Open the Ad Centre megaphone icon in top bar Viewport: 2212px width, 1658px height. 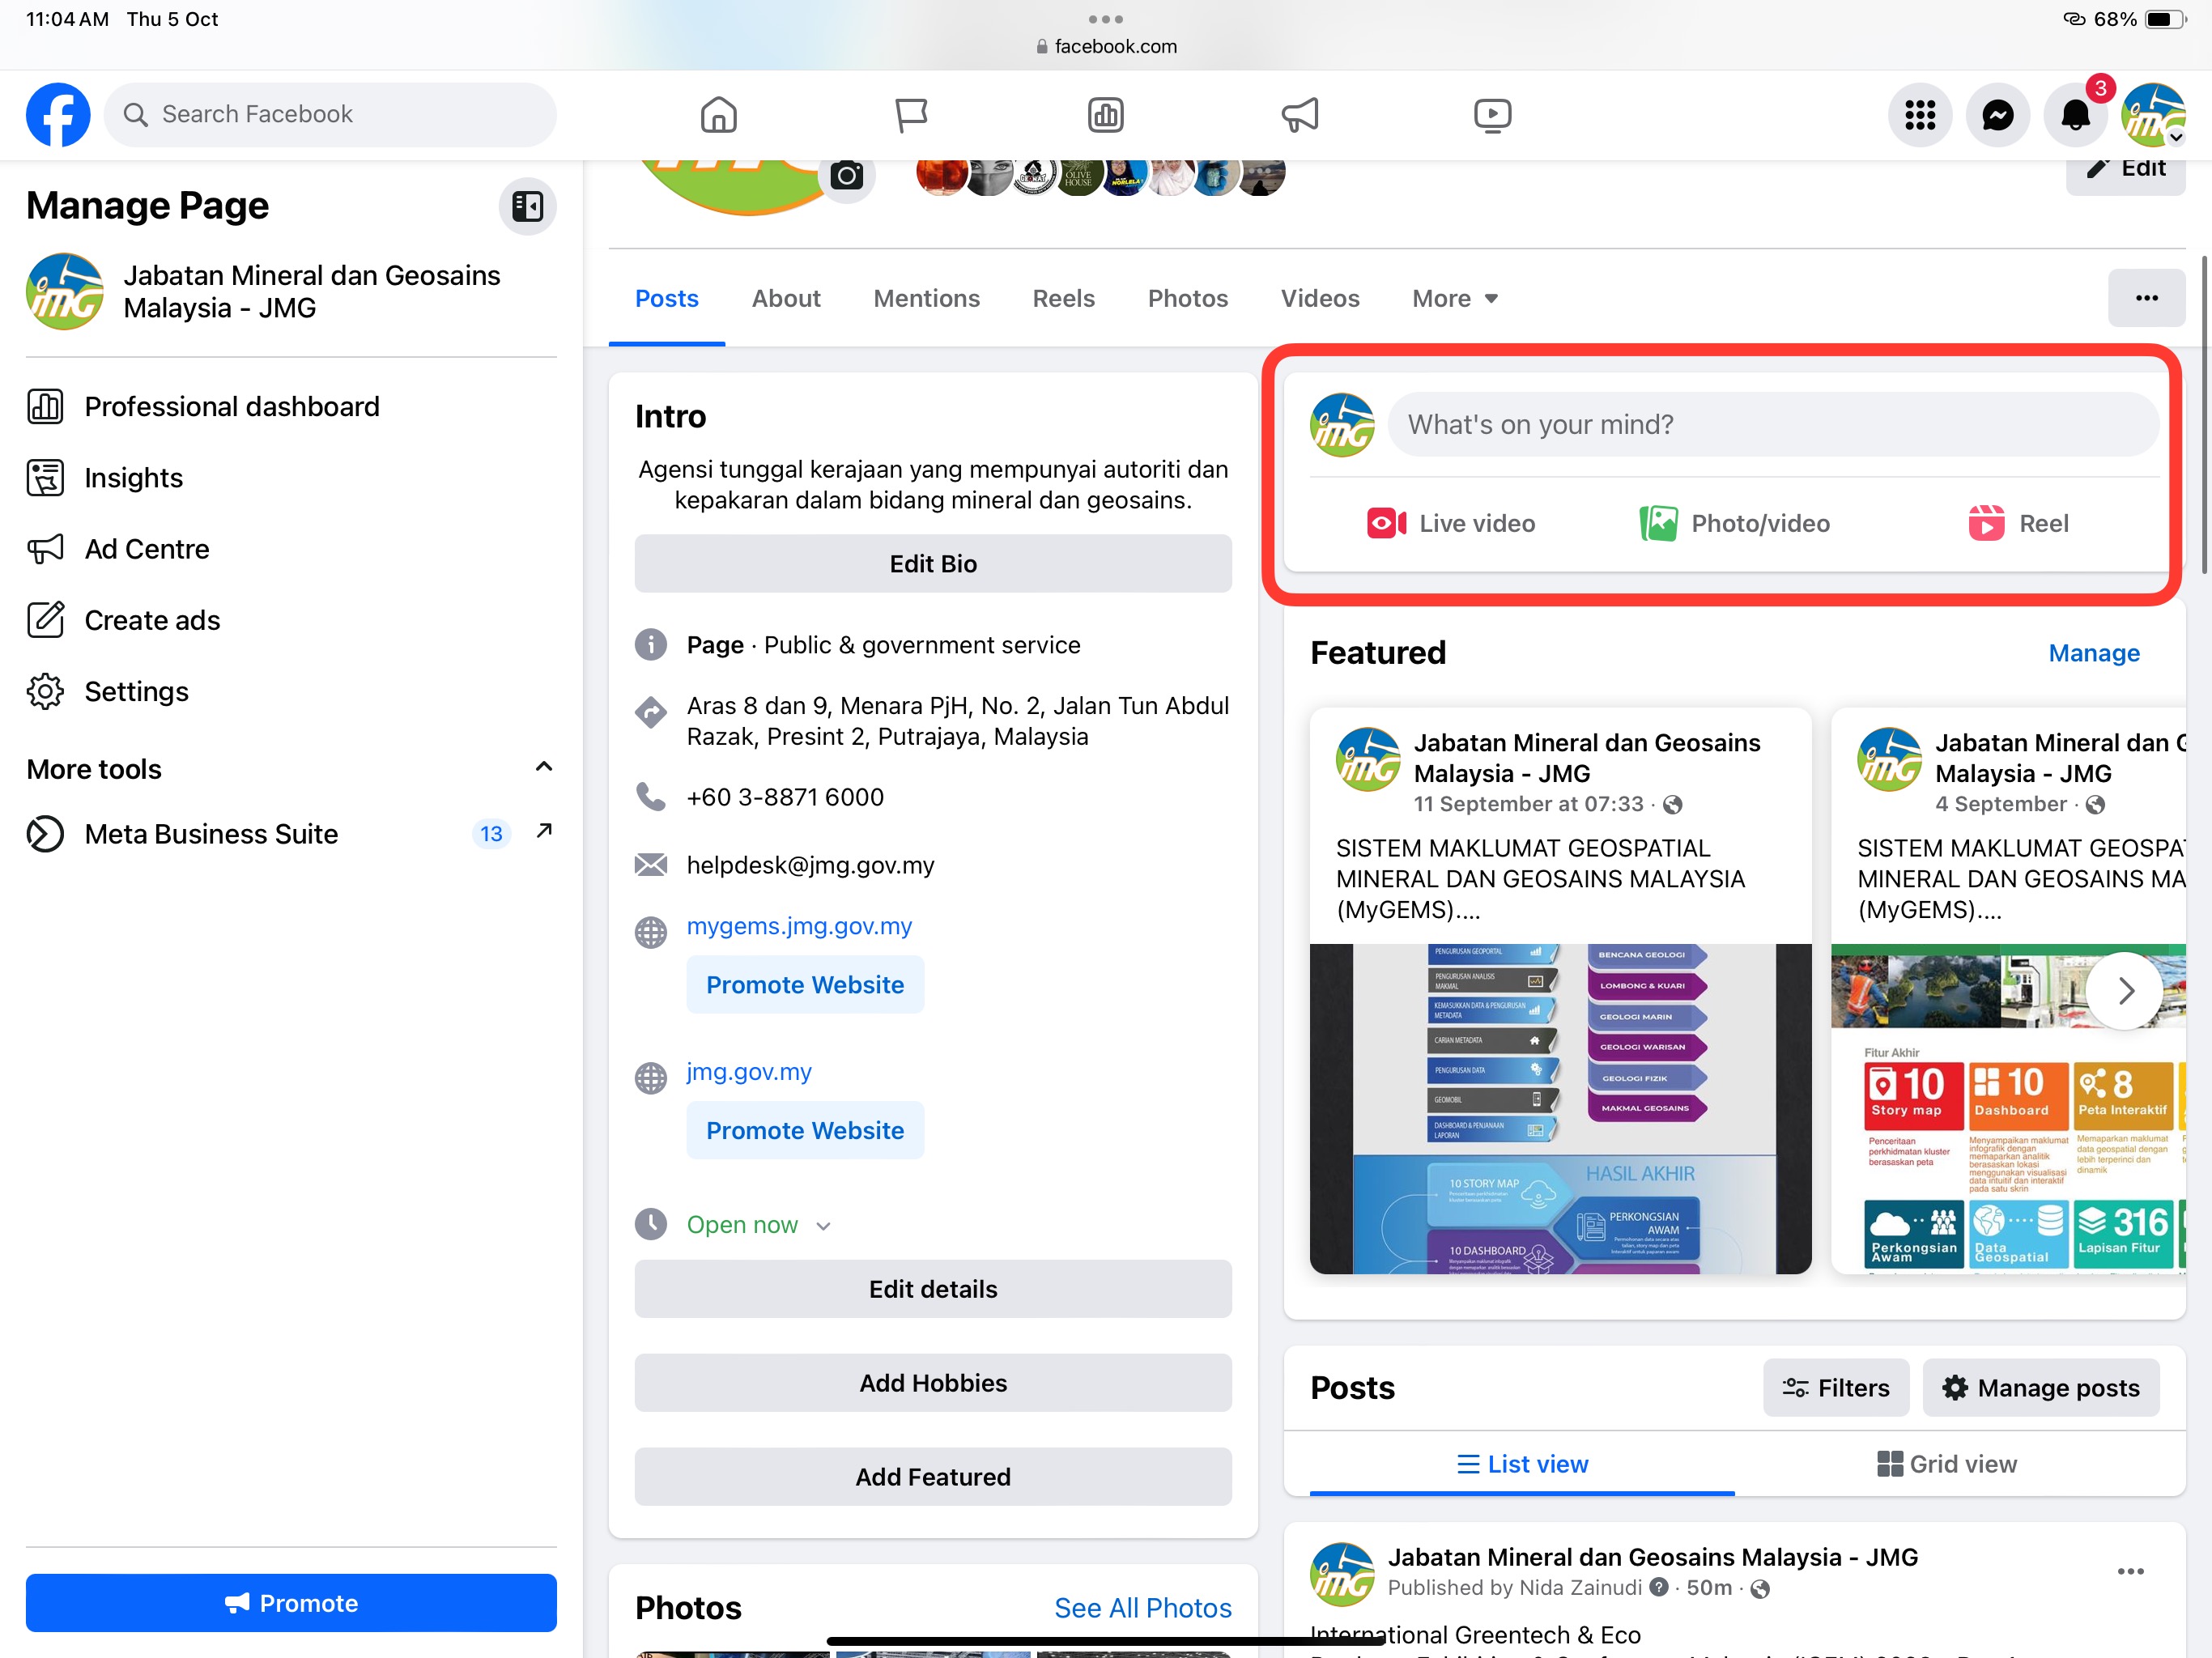coord(1299,114)
